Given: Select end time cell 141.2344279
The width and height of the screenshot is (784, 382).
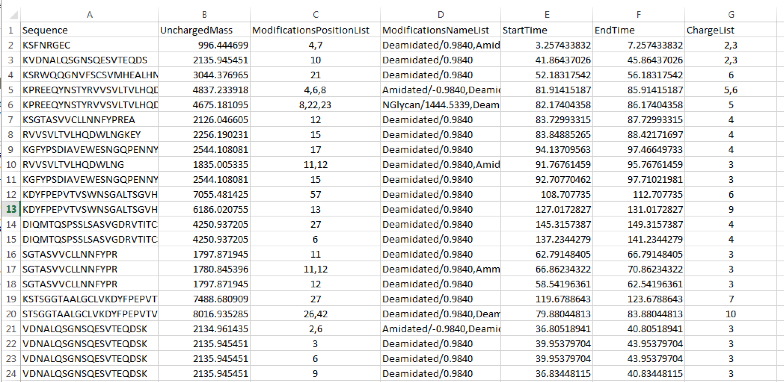Looking at the screenshot, I should pyautogui.click(x=638, y=240).
